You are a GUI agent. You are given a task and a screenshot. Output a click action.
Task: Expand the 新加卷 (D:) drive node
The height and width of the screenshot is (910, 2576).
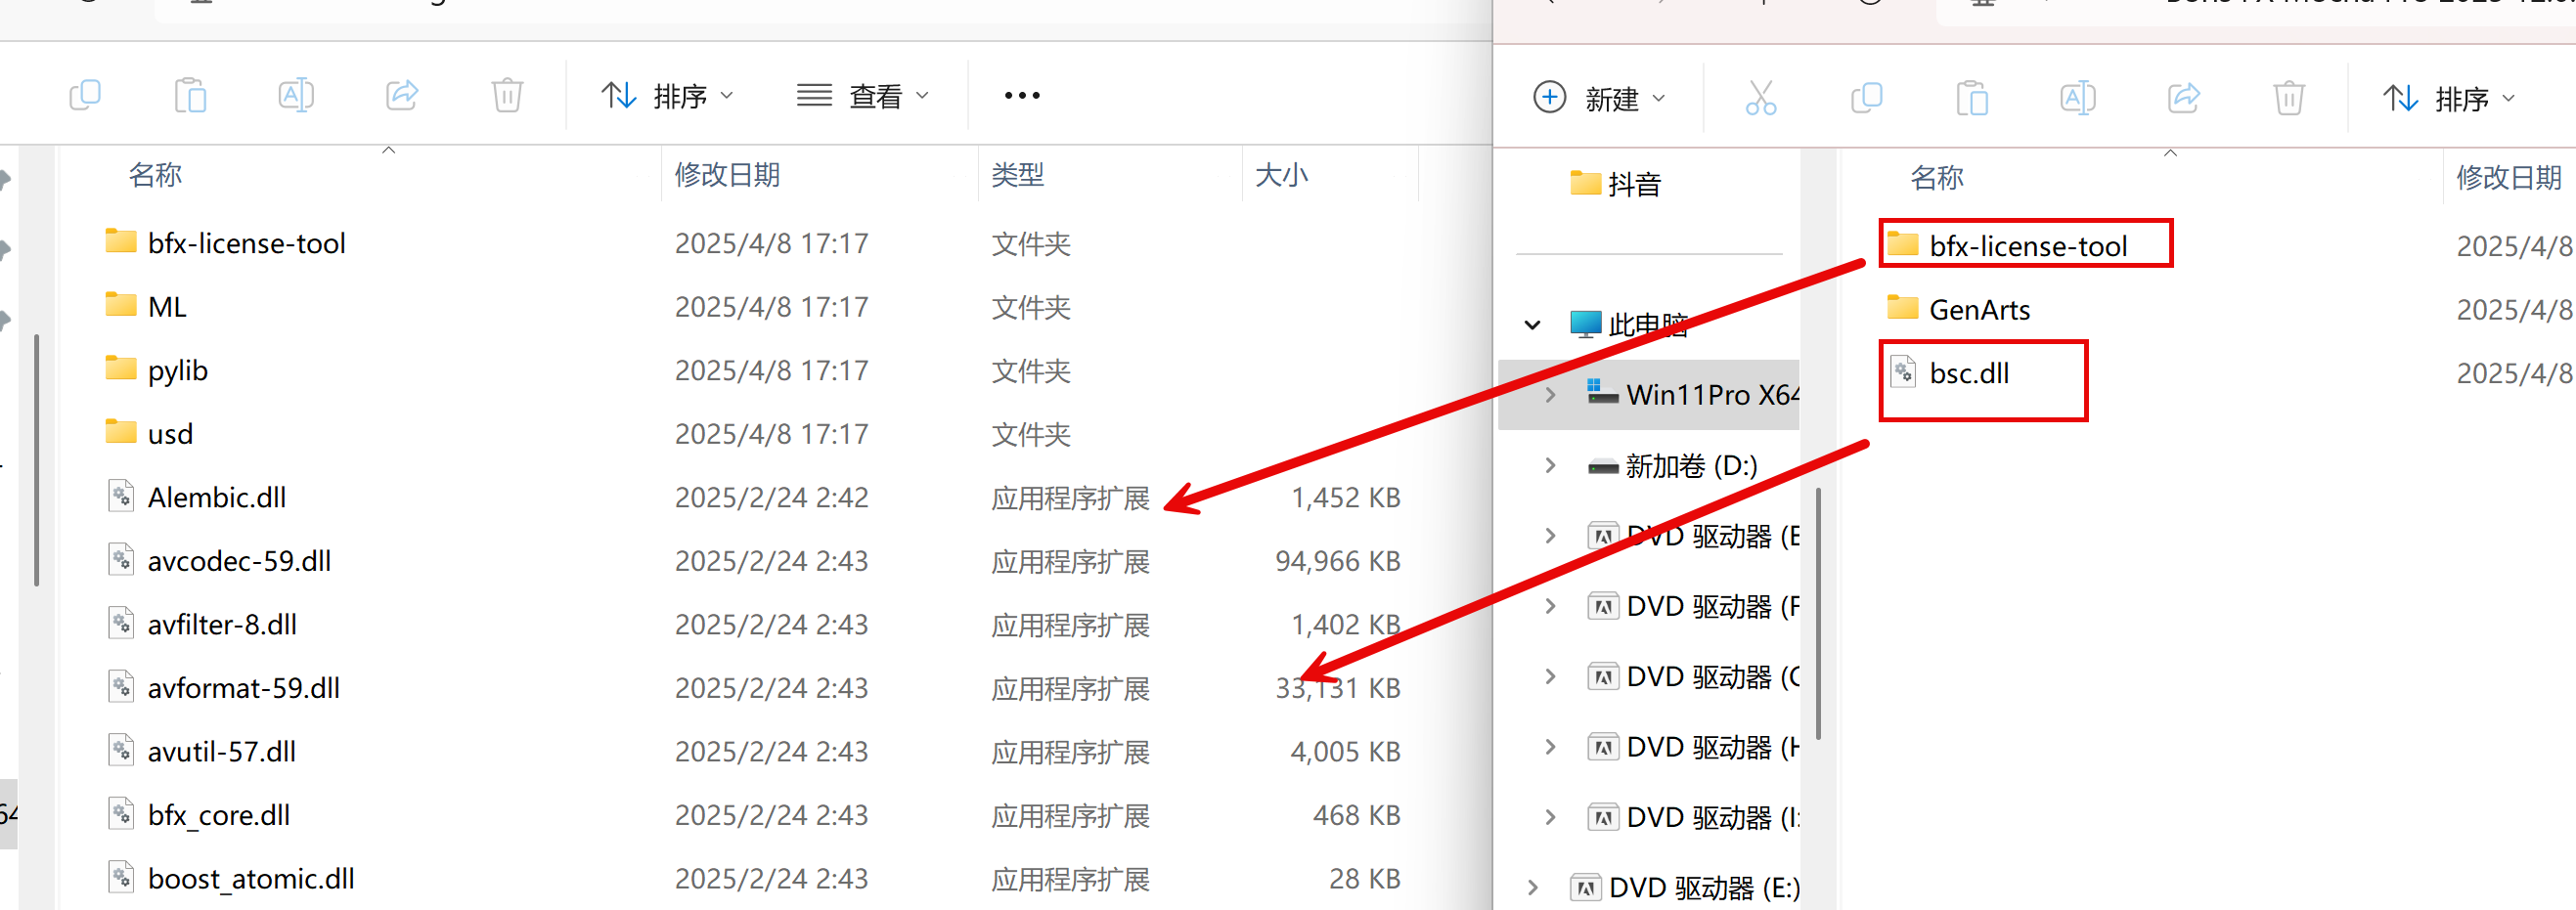tap(1550, 466)
